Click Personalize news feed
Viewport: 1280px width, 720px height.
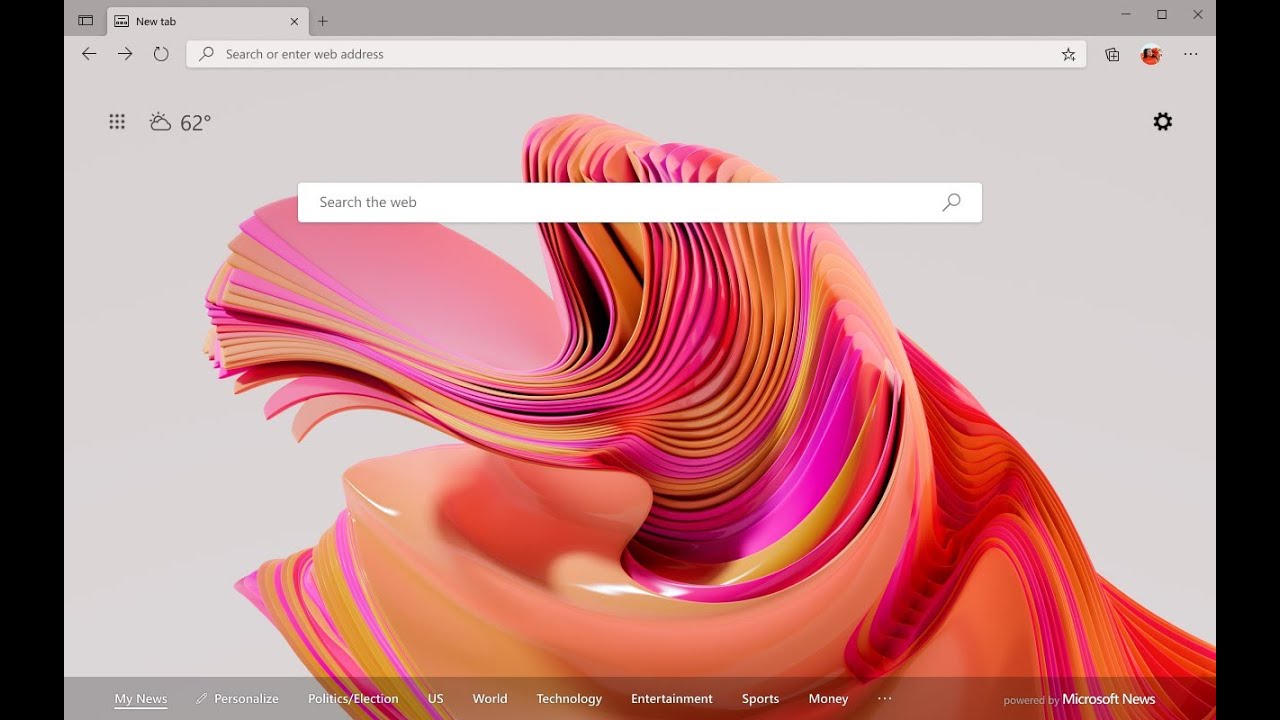tap(238, 699)
